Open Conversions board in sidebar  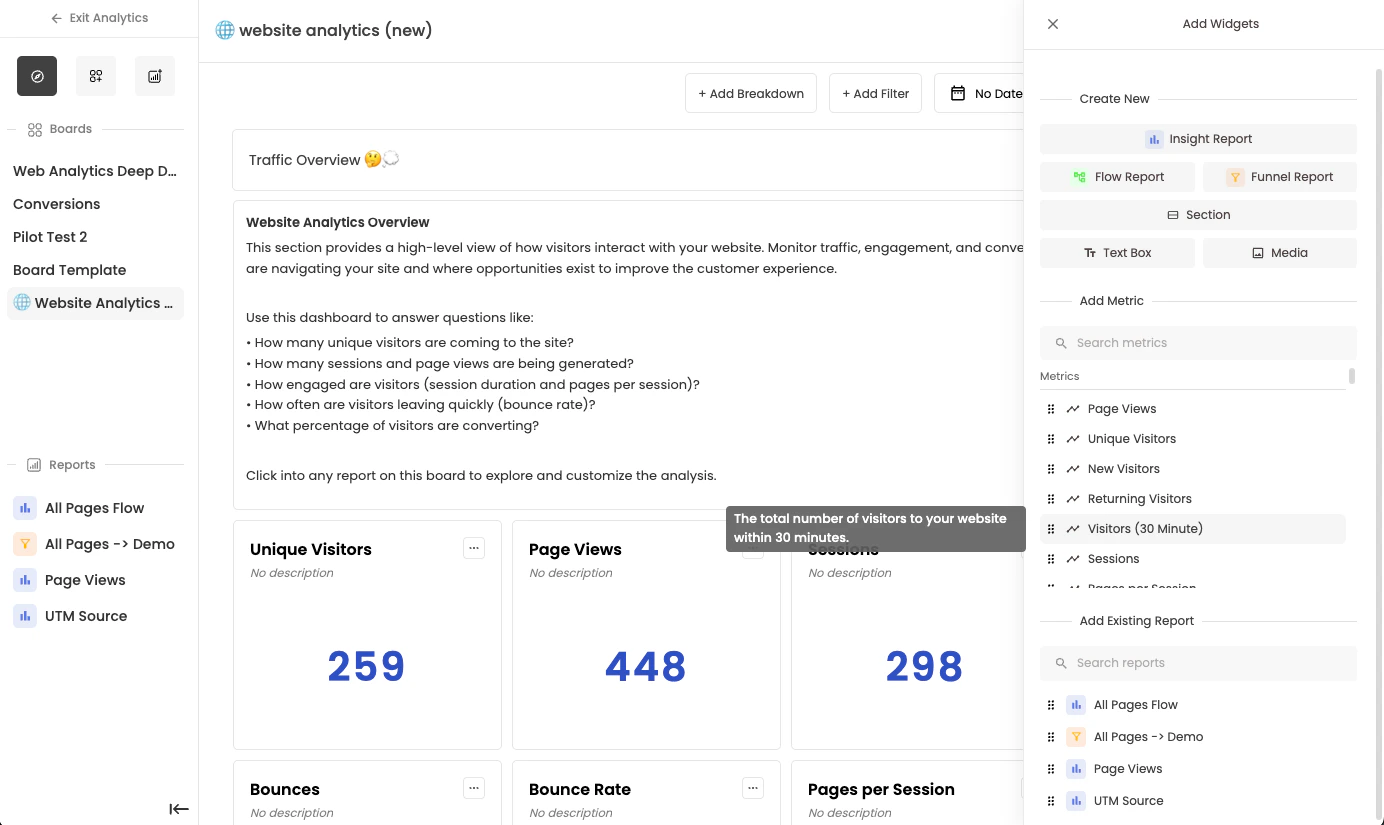(57, 204)
